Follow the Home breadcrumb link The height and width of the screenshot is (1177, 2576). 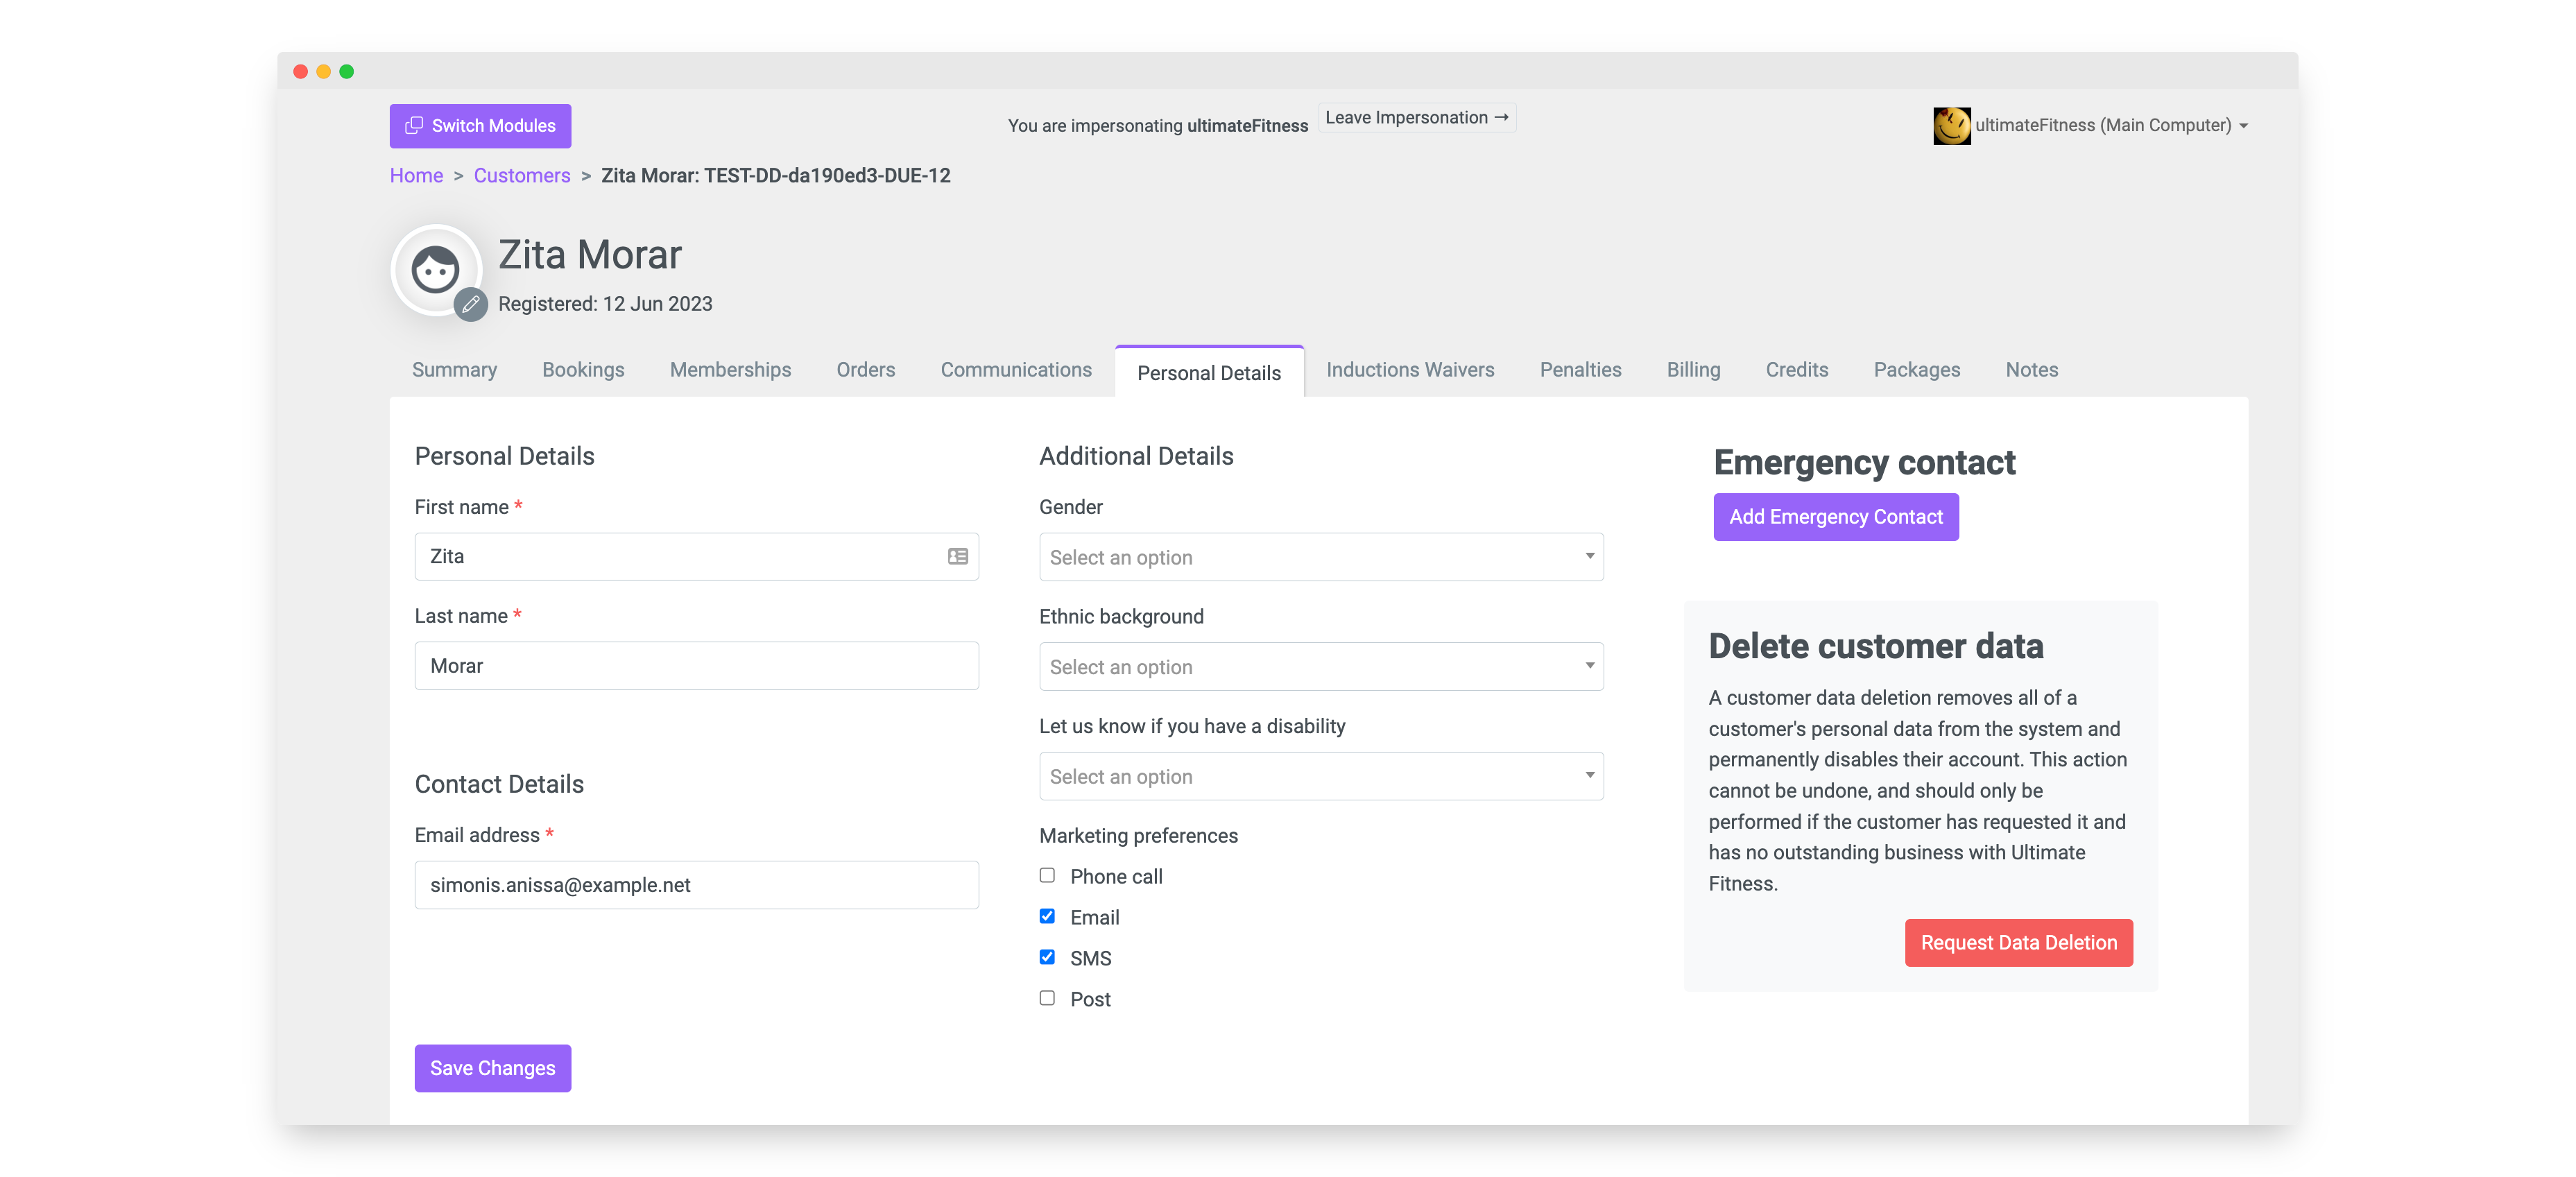pyautogui.click(x=416, y=176)
